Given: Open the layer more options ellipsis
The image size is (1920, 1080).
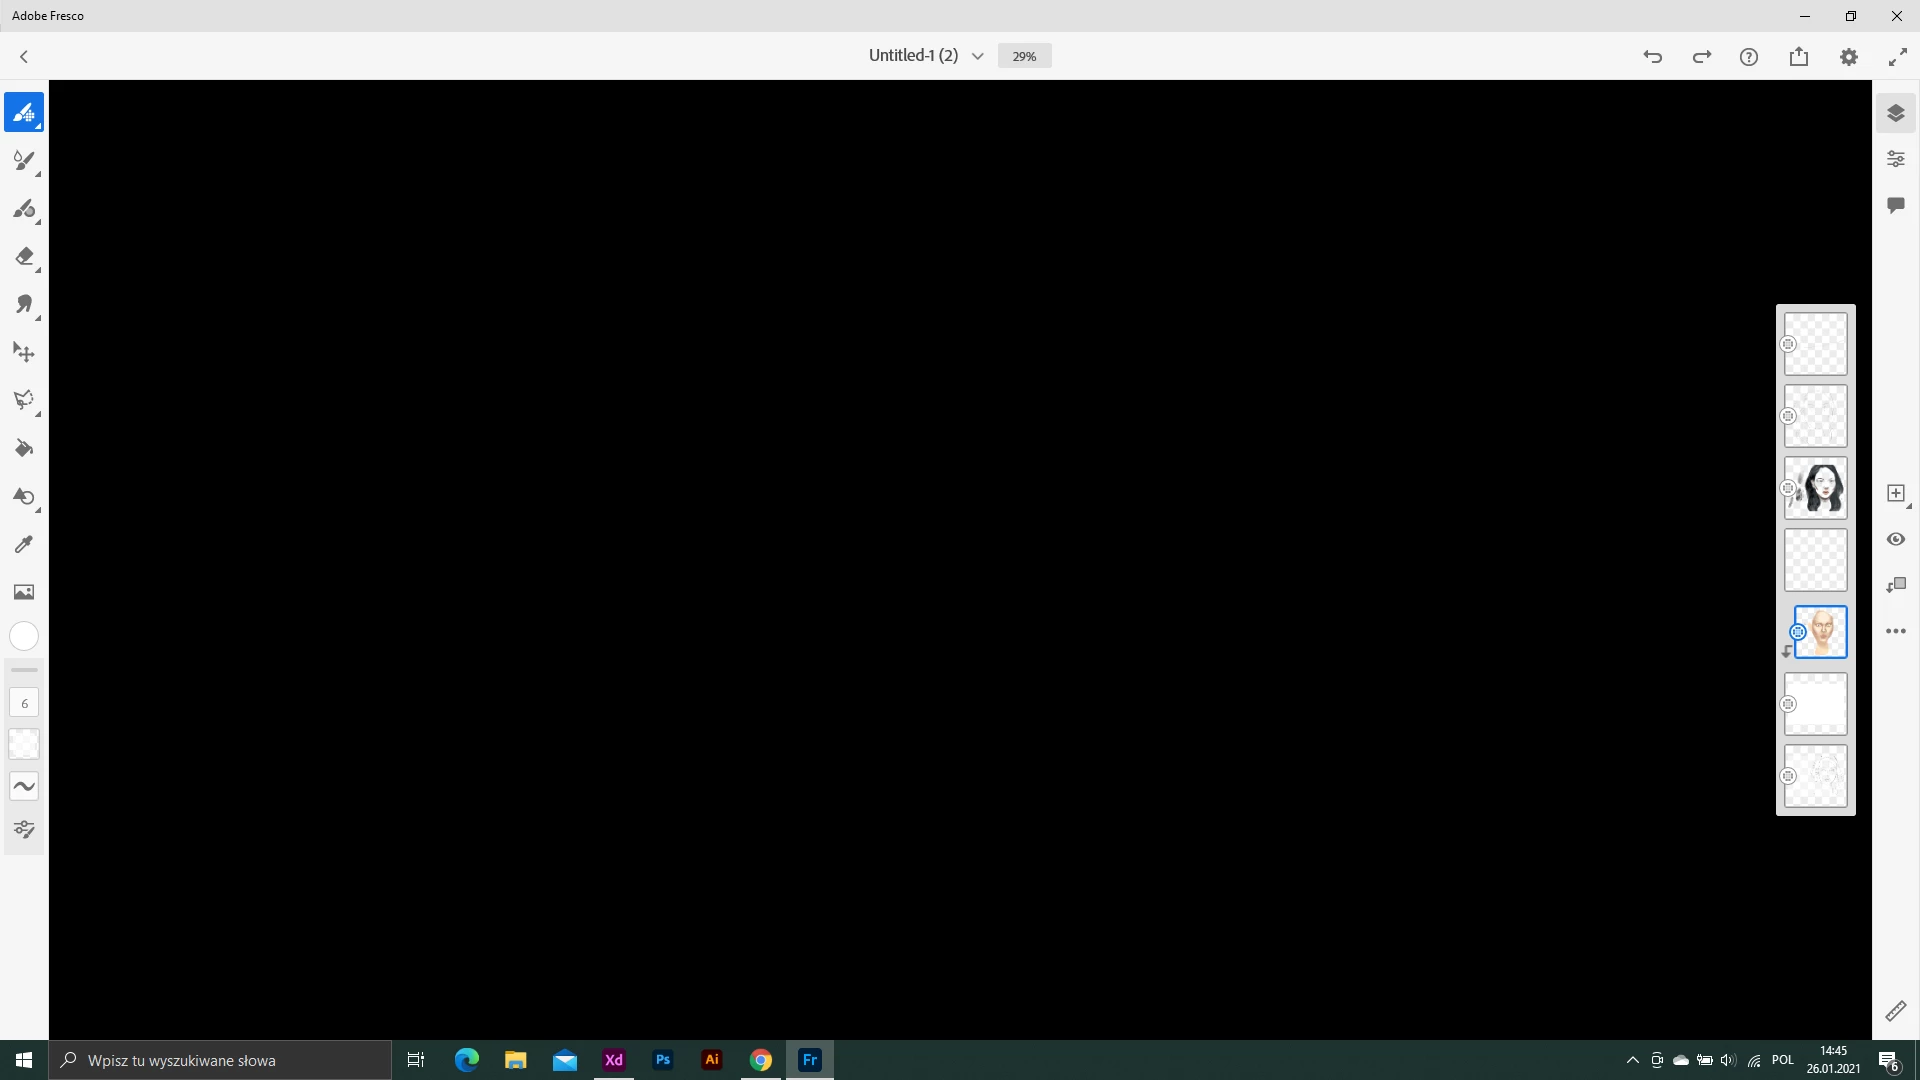Looking at the screenshot, I should [1896, 631].
